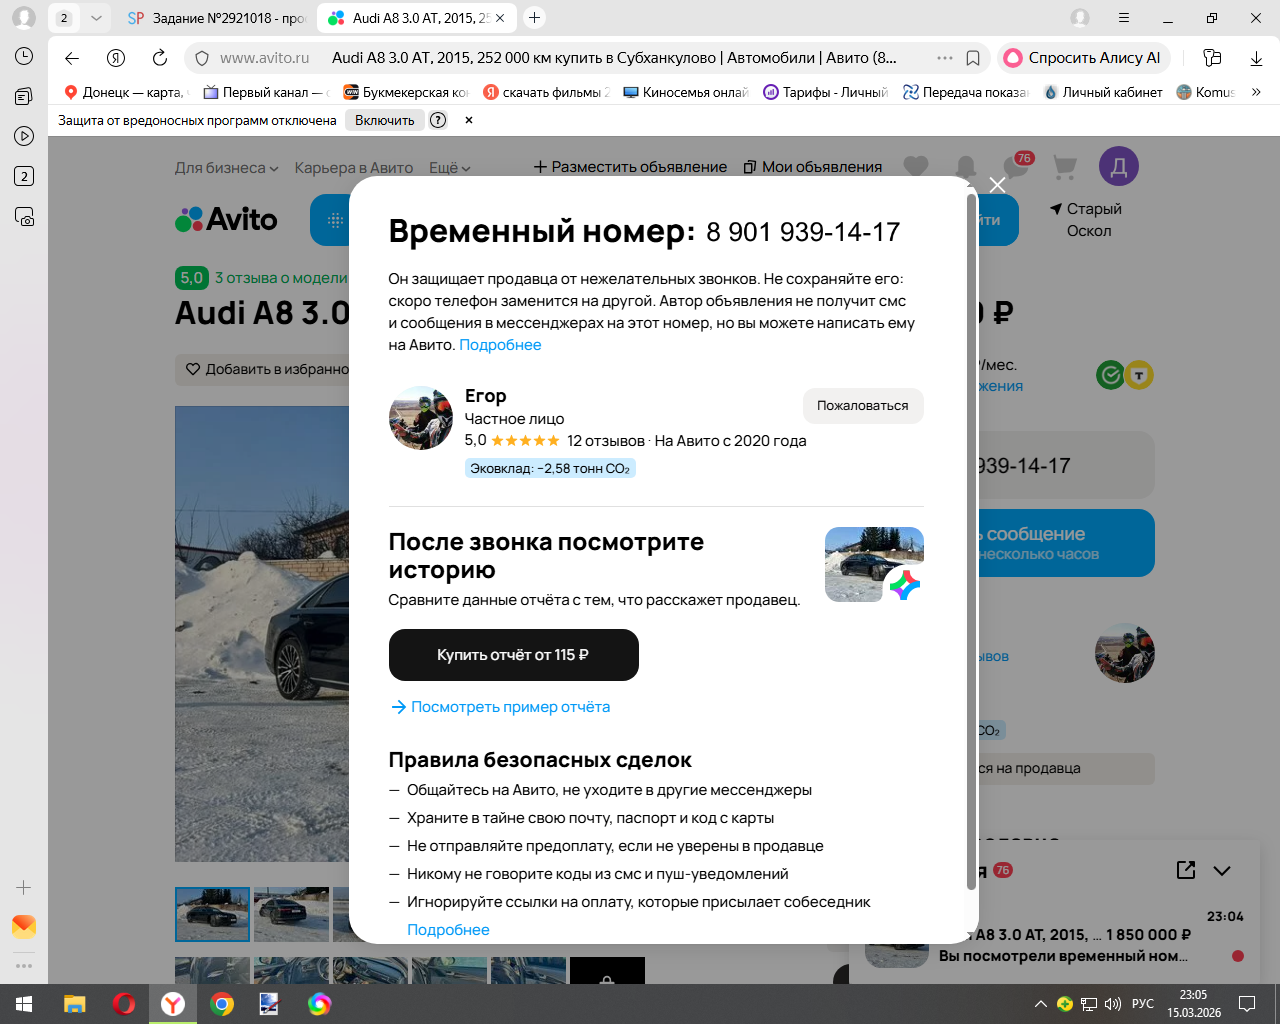The image size is (1280, 1024).
Task: Open the 'Киносемья онлайн' bookmark
Action: (x=685, y=92)
